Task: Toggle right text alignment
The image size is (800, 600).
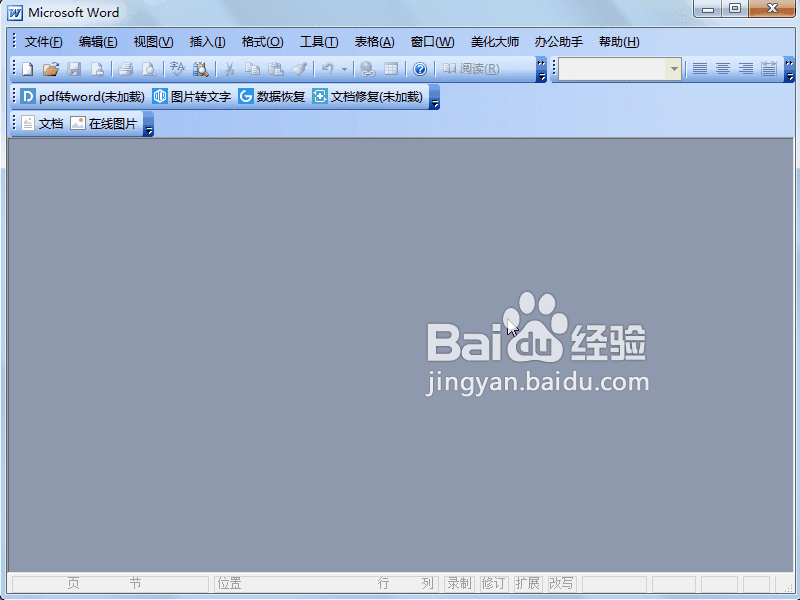Action: click(746, 69)
